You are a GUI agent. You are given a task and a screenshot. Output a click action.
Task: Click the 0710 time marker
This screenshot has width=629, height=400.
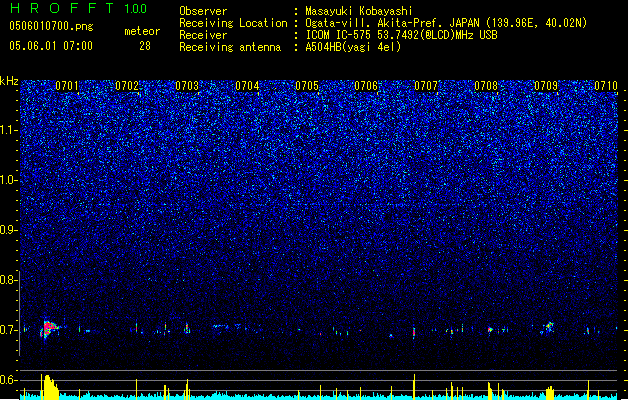pyautogui.click(x=606, y=86)
